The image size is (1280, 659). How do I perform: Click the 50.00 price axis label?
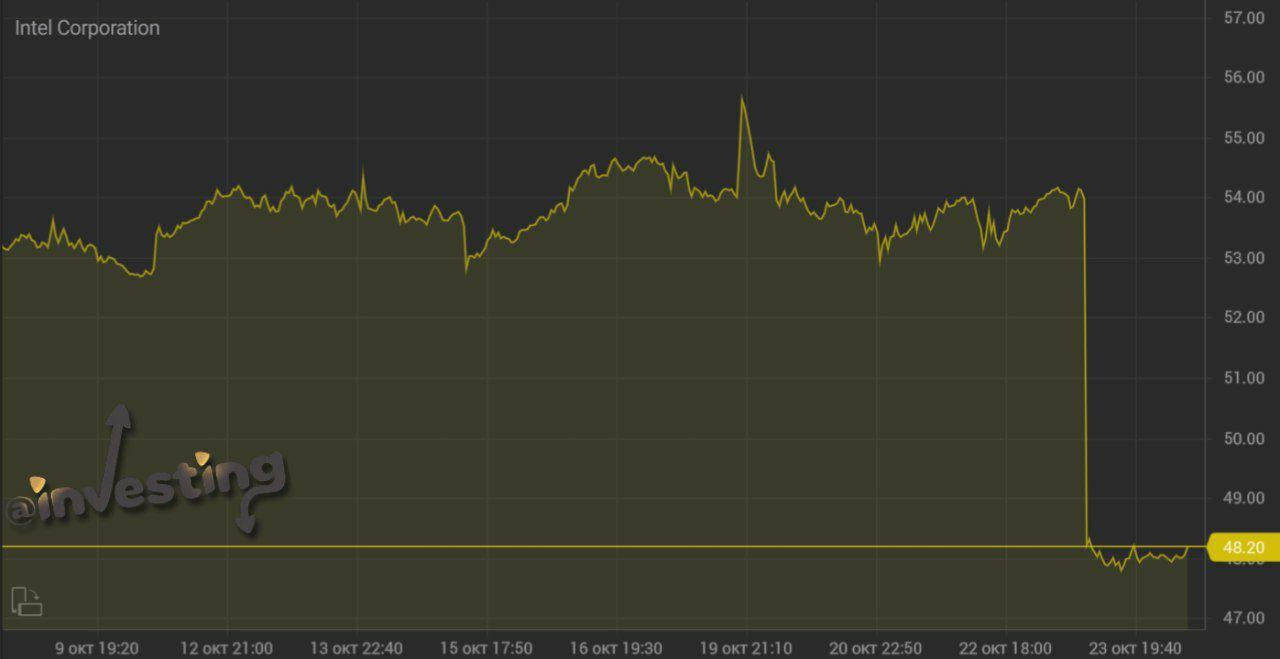1245,439
